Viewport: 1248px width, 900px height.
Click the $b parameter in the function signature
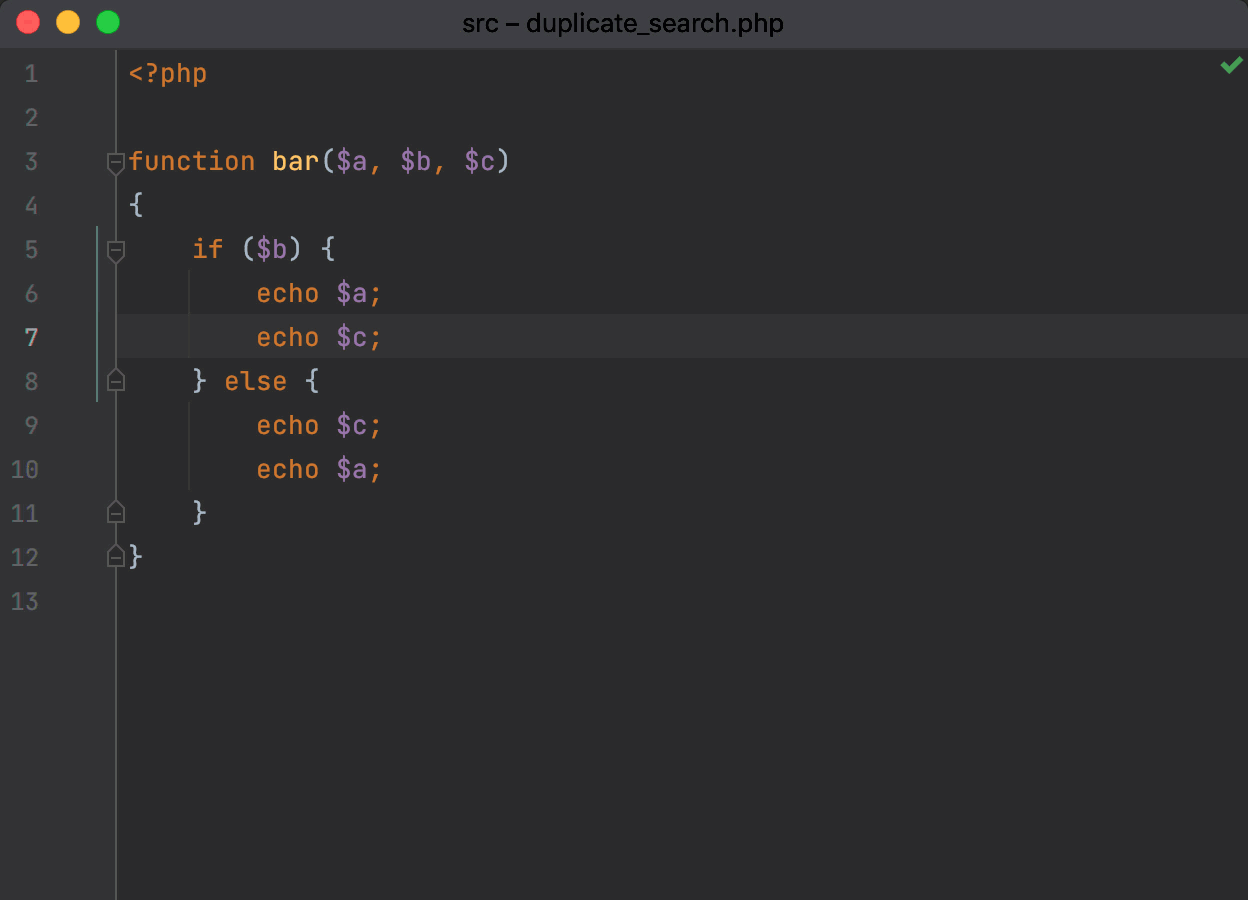point(416,162)
